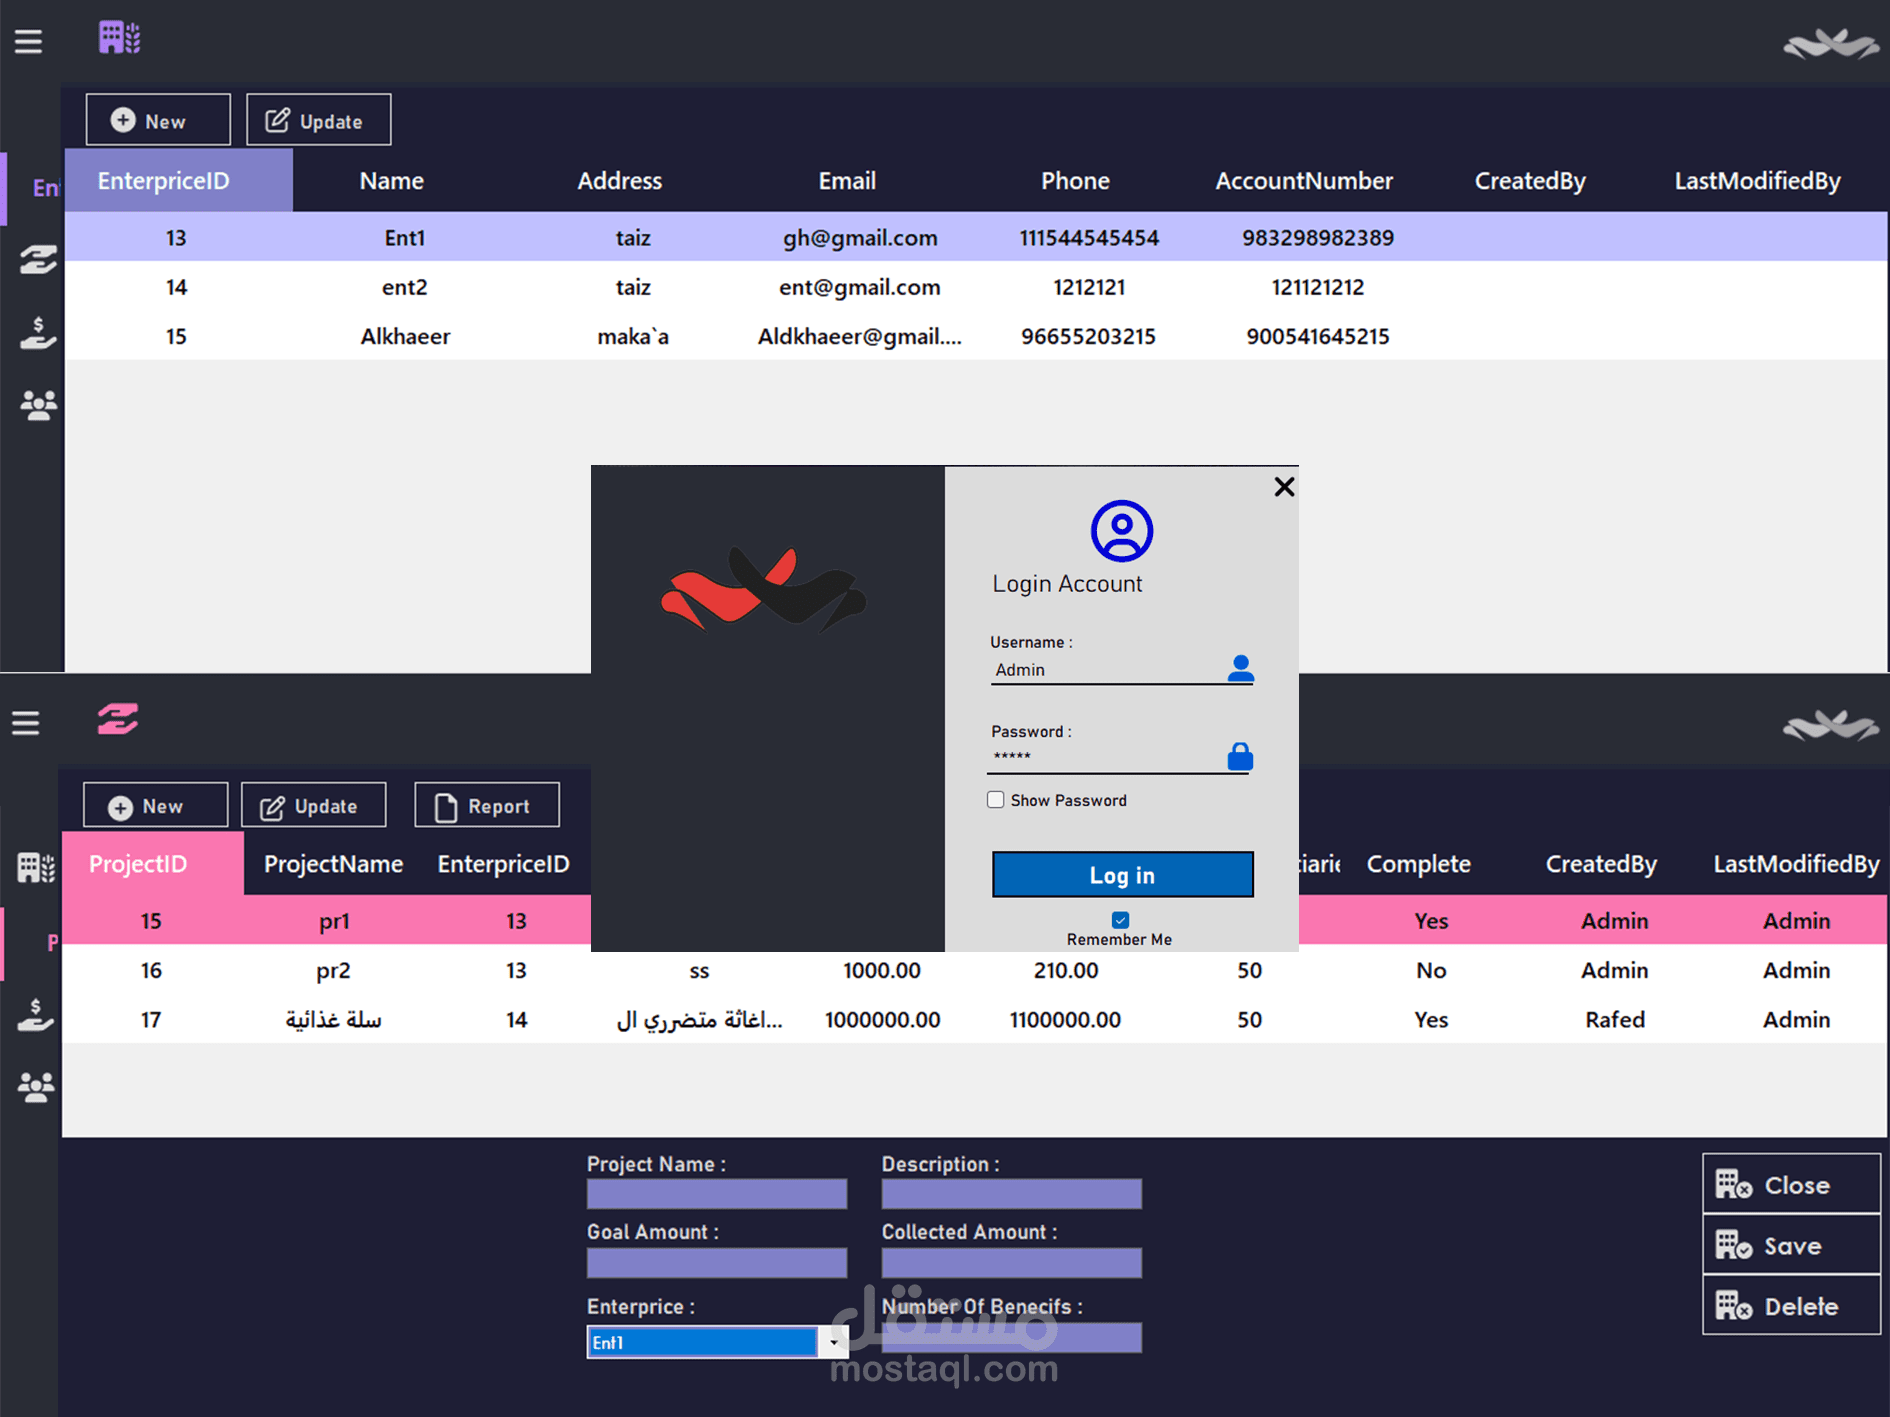Open users group icon in lower sidebar
1890x1417 pixels.
36,1086
